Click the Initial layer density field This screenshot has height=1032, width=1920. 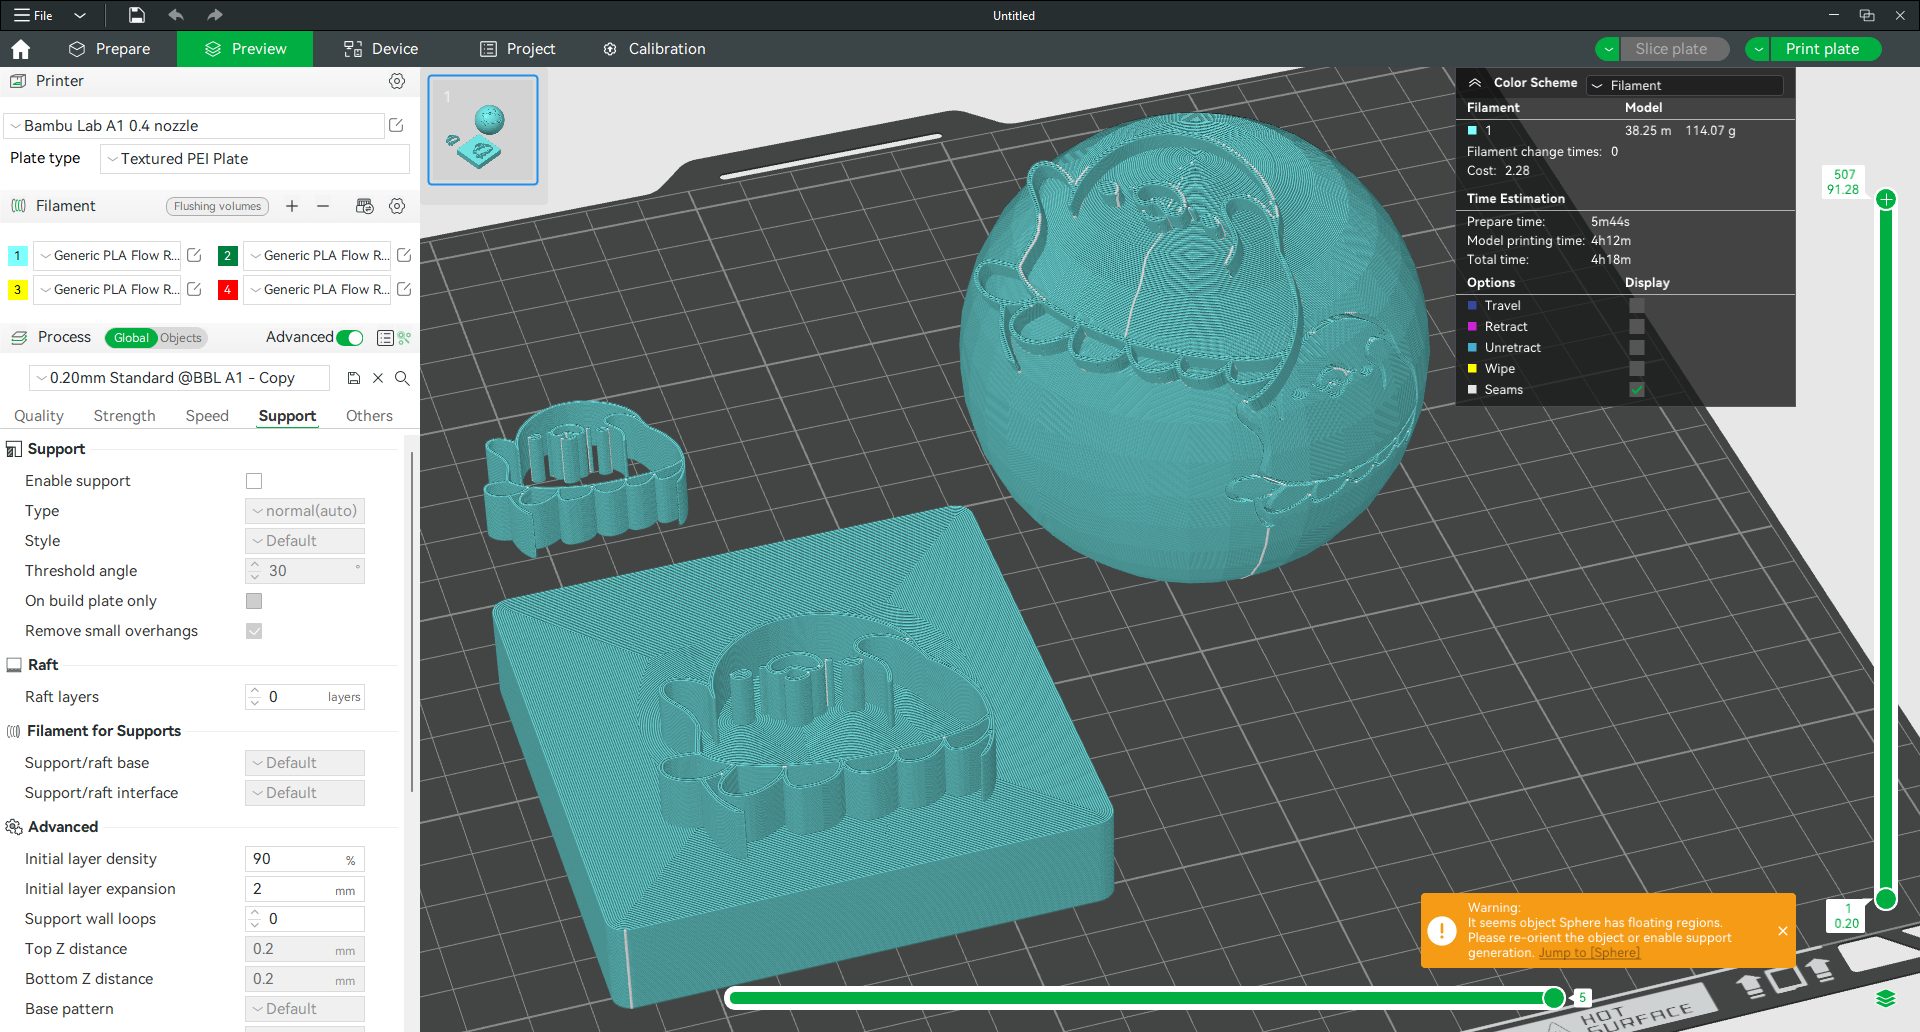305,859
